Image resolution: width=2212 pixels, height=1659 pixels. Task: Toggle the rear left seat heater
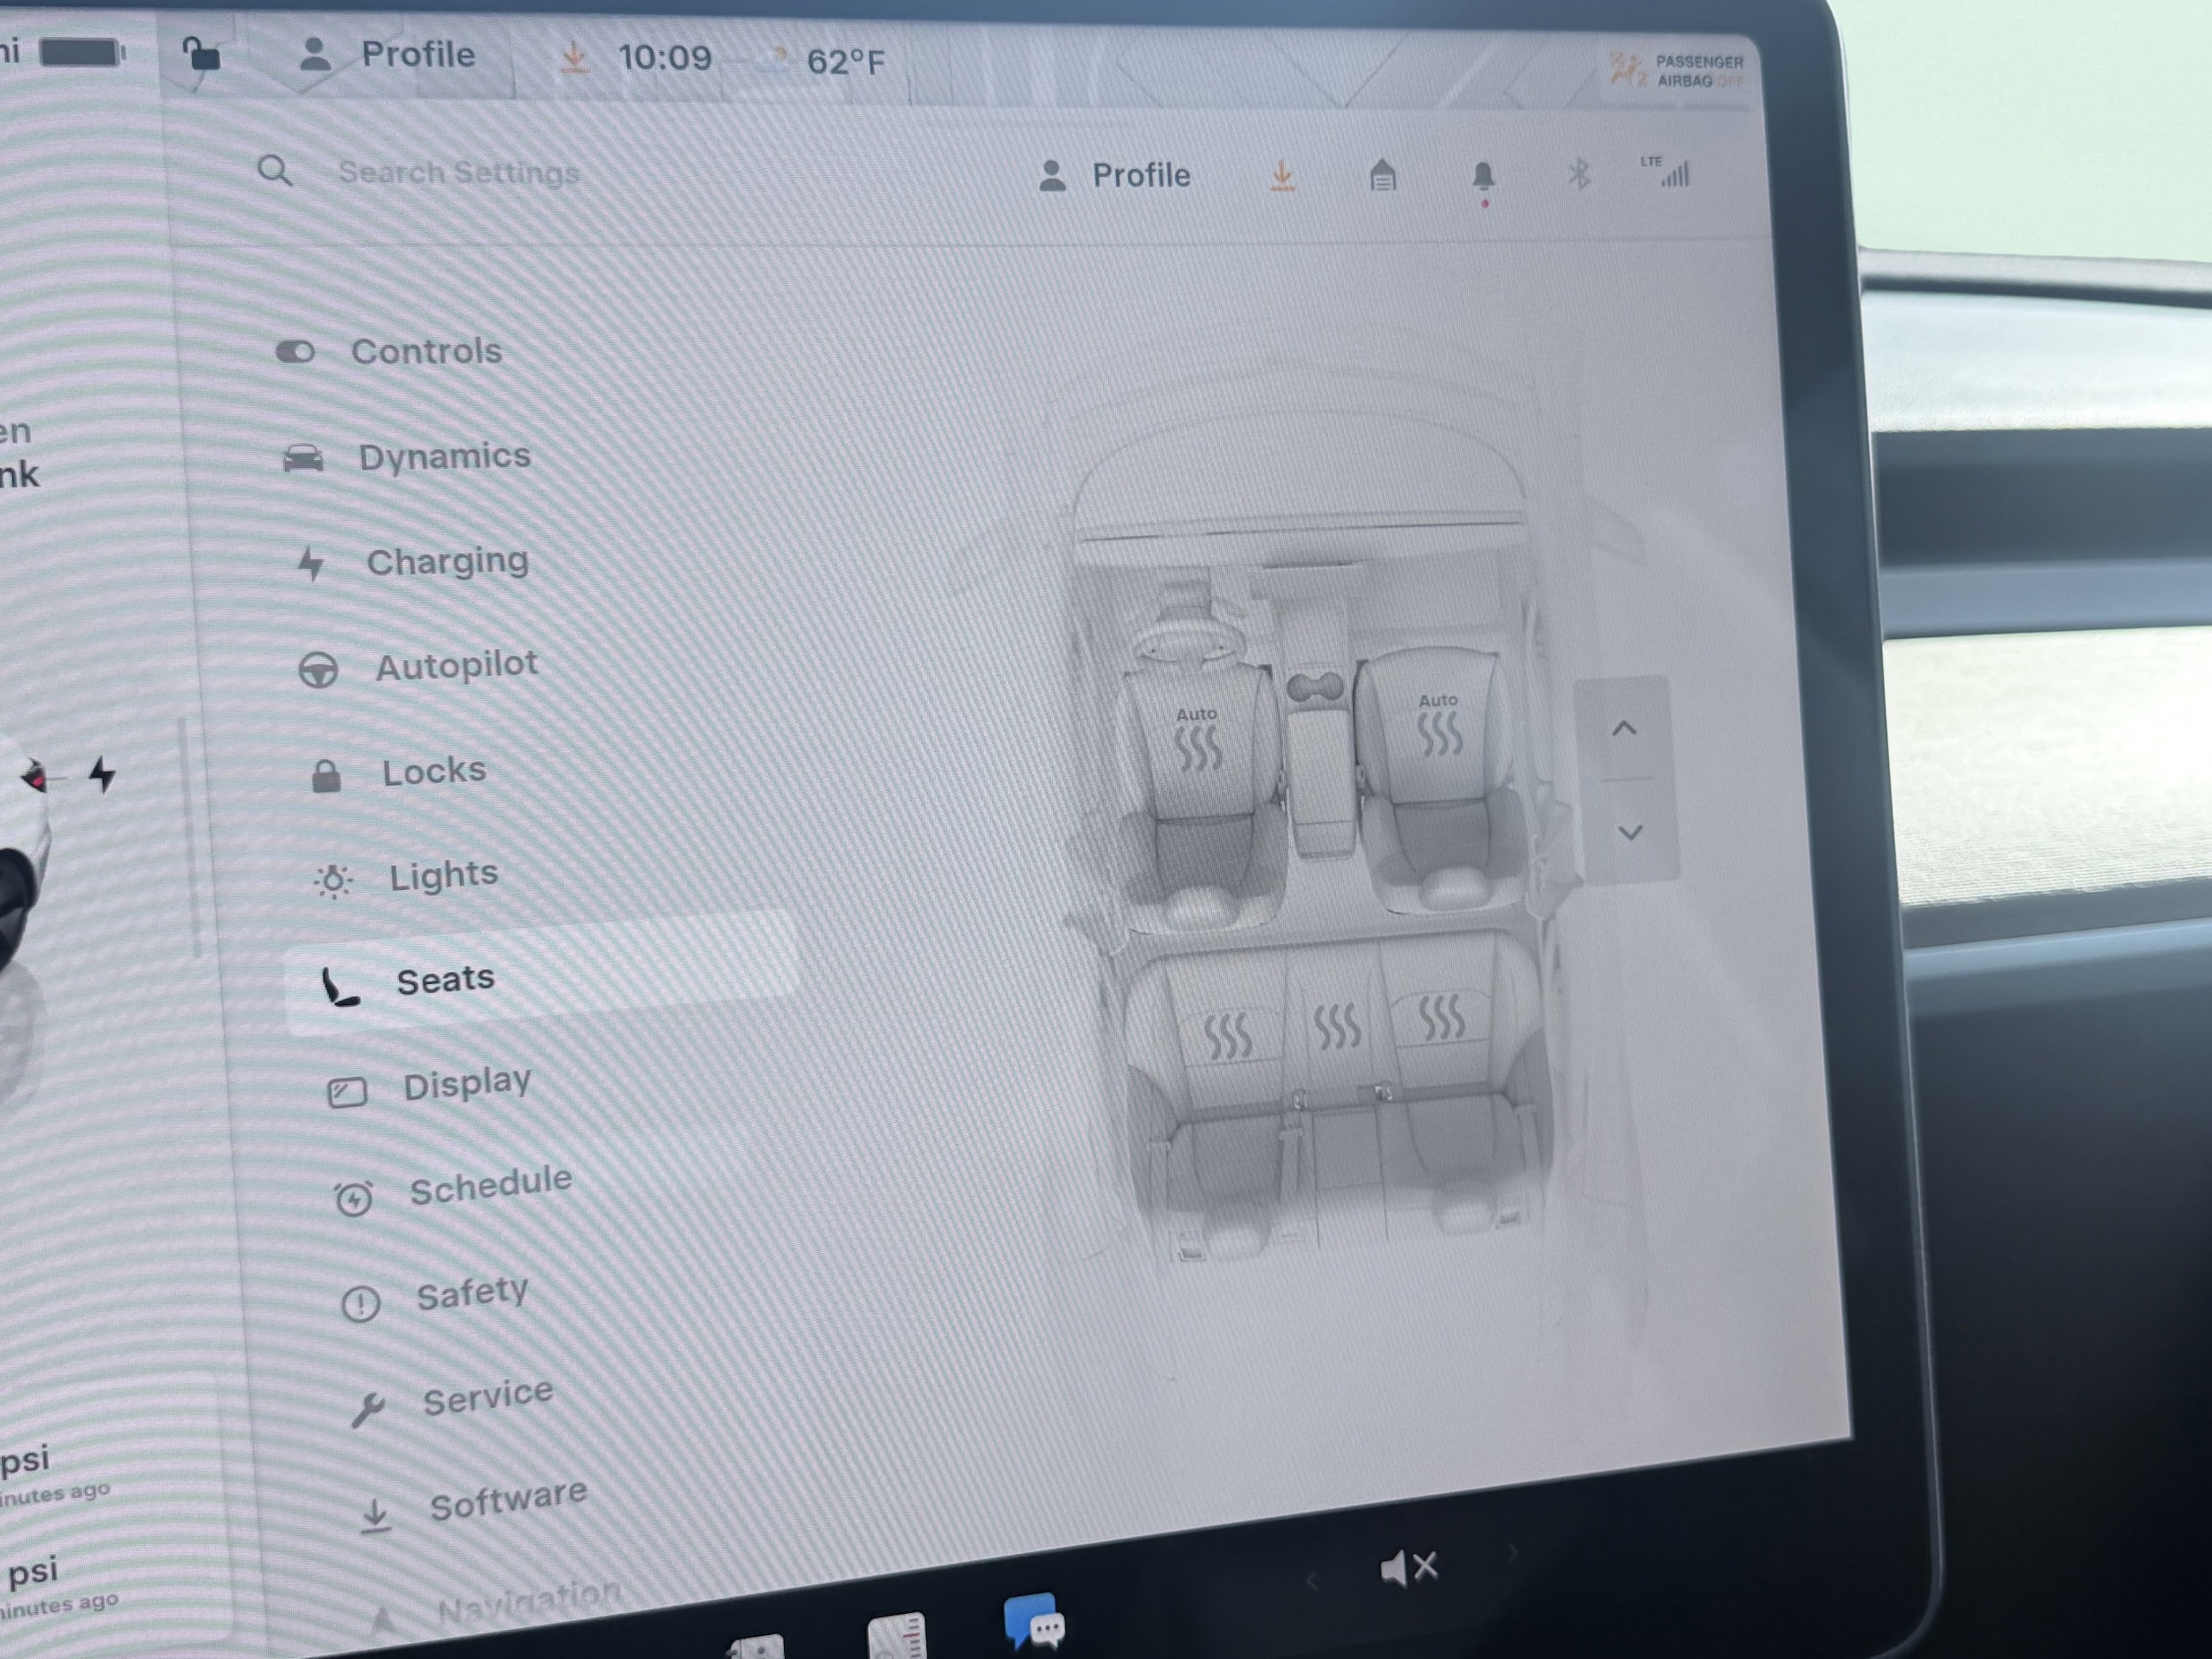point(1226,1036)
